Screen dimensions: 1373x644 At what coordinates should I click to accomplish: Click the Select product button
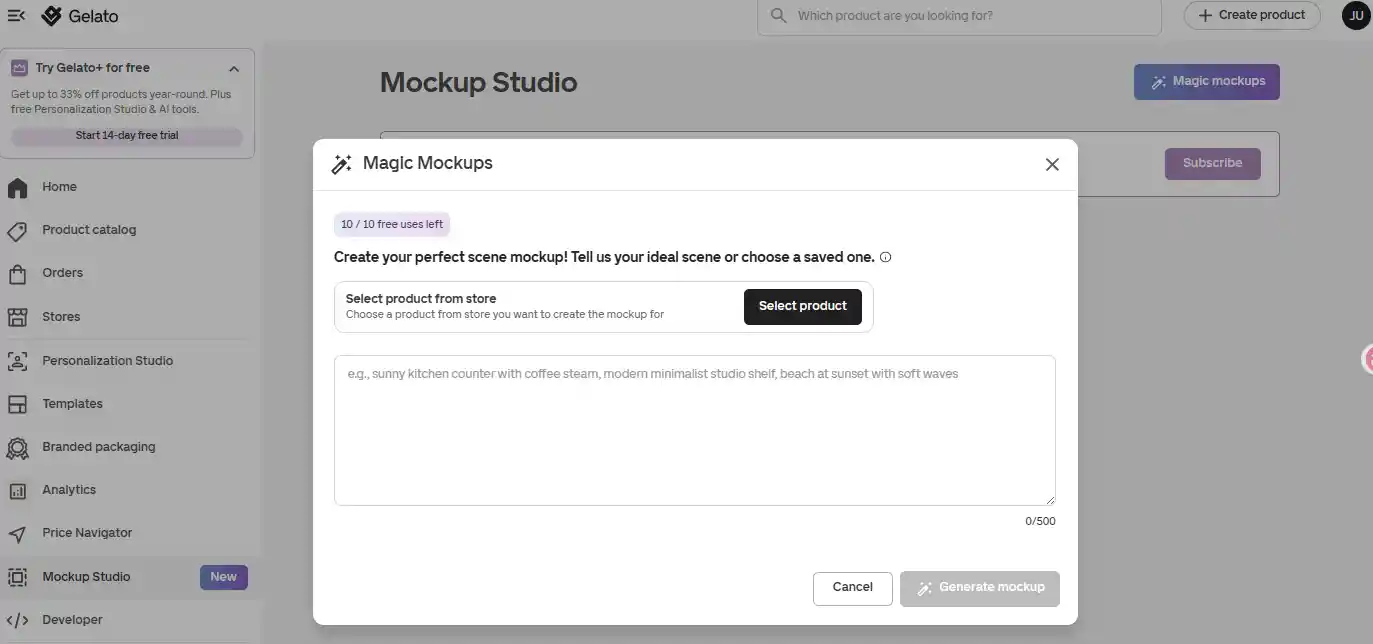[x=803, y=306]
